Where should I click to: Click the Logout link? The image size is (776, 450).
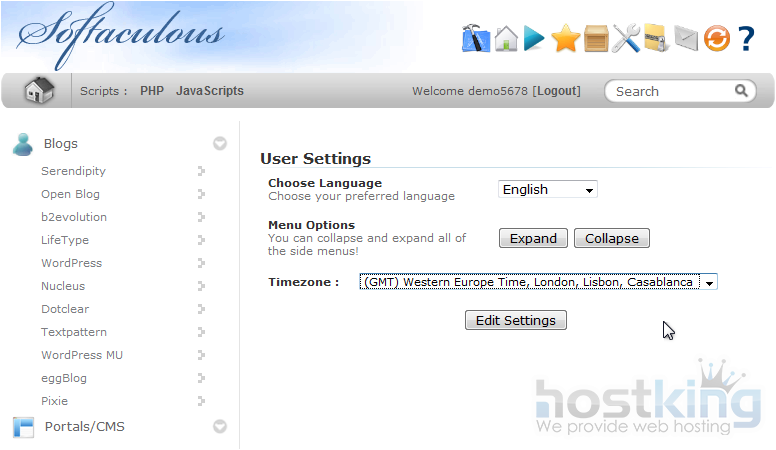(x=556, y=91)
